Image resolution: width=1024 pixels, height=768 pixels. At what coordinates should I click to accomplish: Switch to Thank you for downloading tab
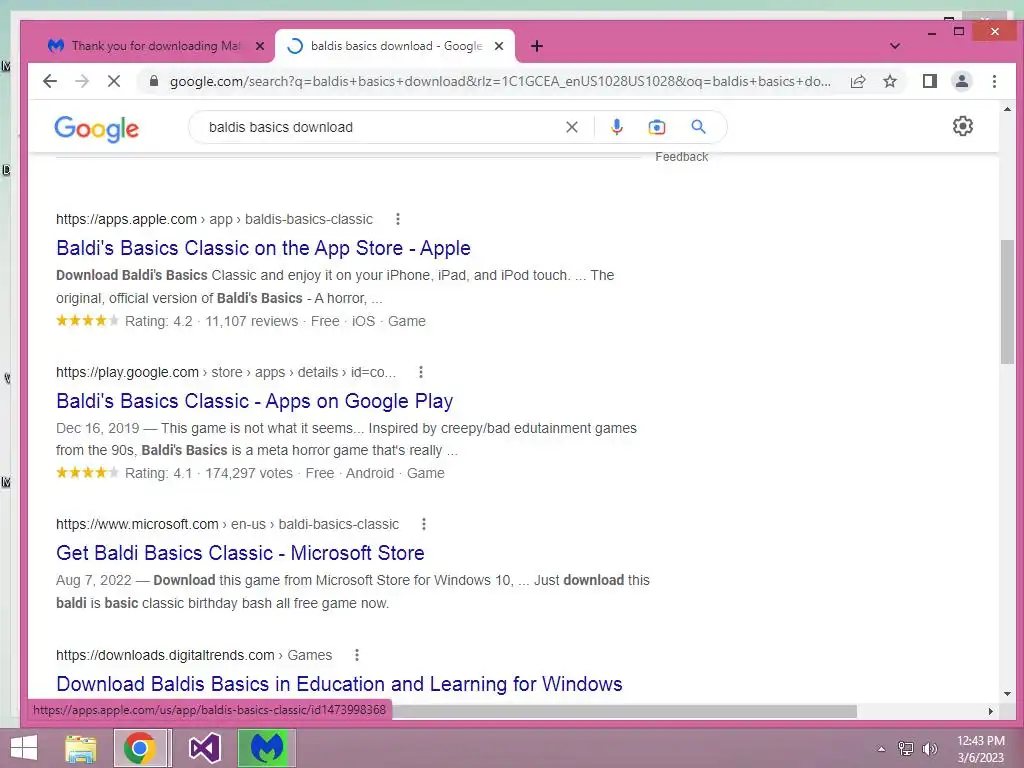tap(156, 46)
